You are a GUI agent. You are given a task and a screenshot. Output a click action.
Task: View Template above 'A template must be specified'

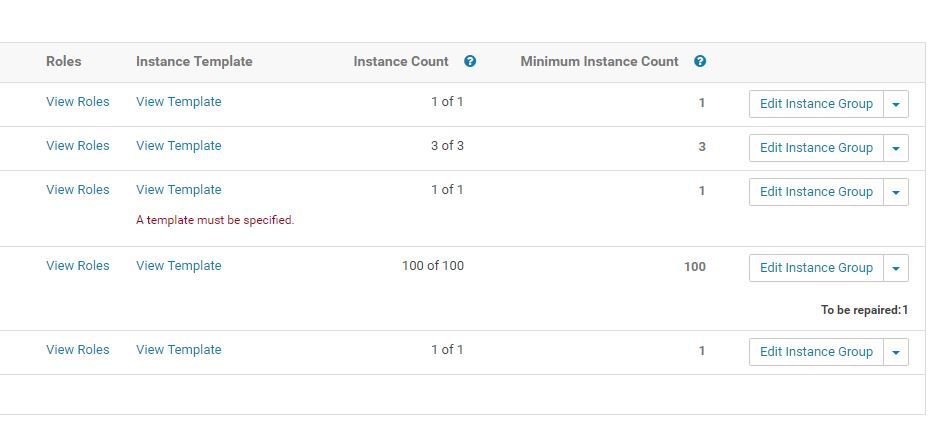point(179,190)
